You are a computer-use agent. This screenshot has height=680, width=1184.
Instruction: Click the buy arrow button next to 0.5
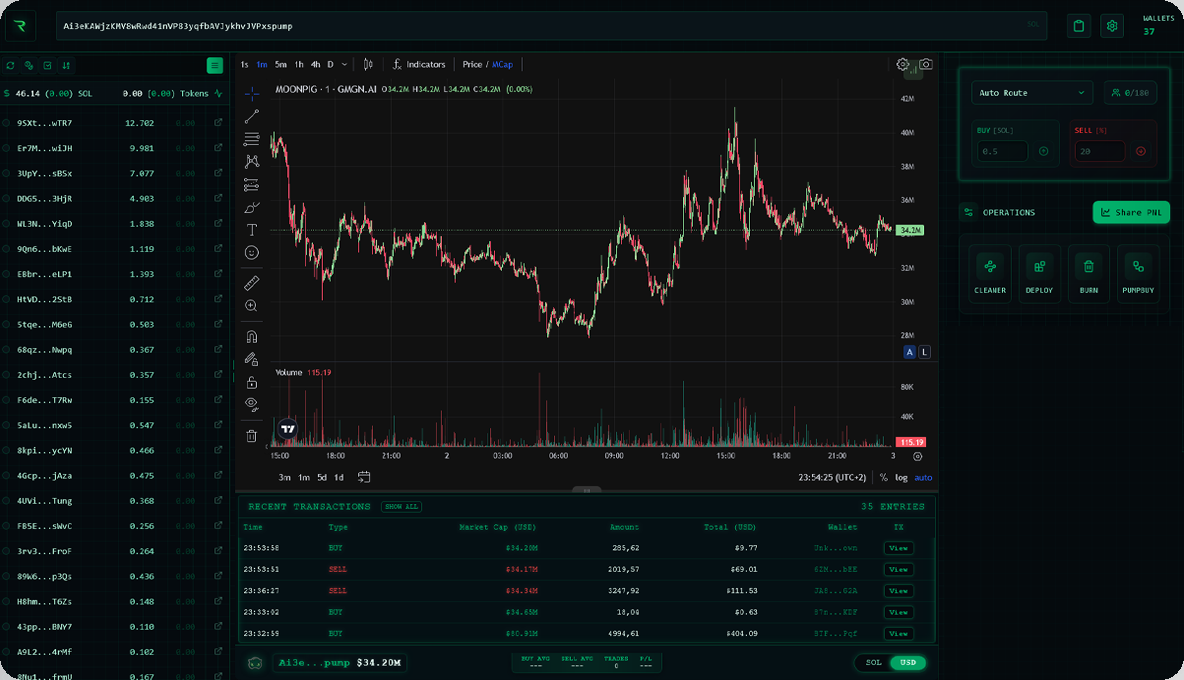(x=1044, y=151)
